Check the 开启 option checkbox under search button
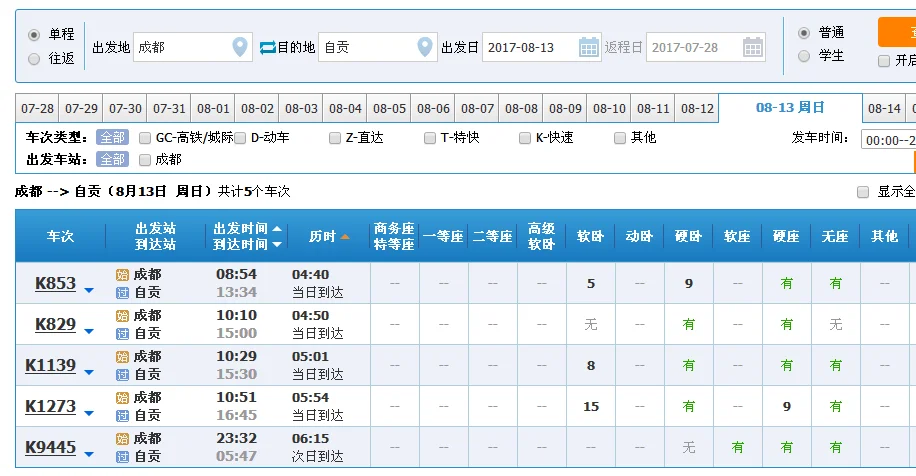916x476 pixels. point(884,61)
